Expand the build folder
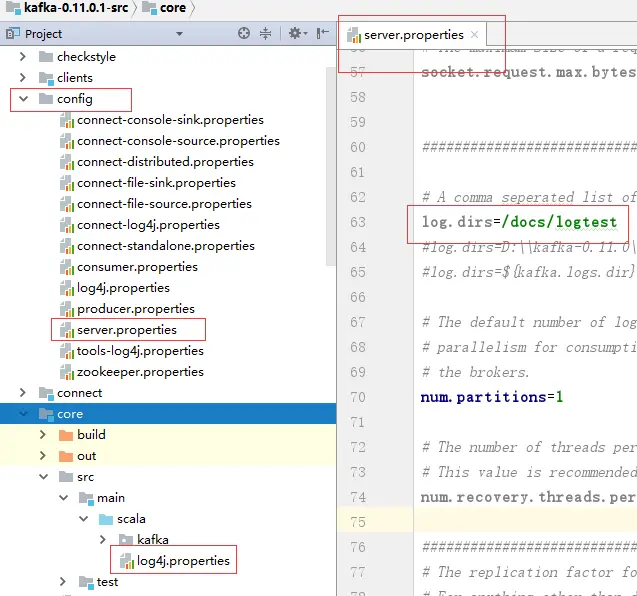The image size is (637, 596). pyautogui.click(x=43, y=435)
